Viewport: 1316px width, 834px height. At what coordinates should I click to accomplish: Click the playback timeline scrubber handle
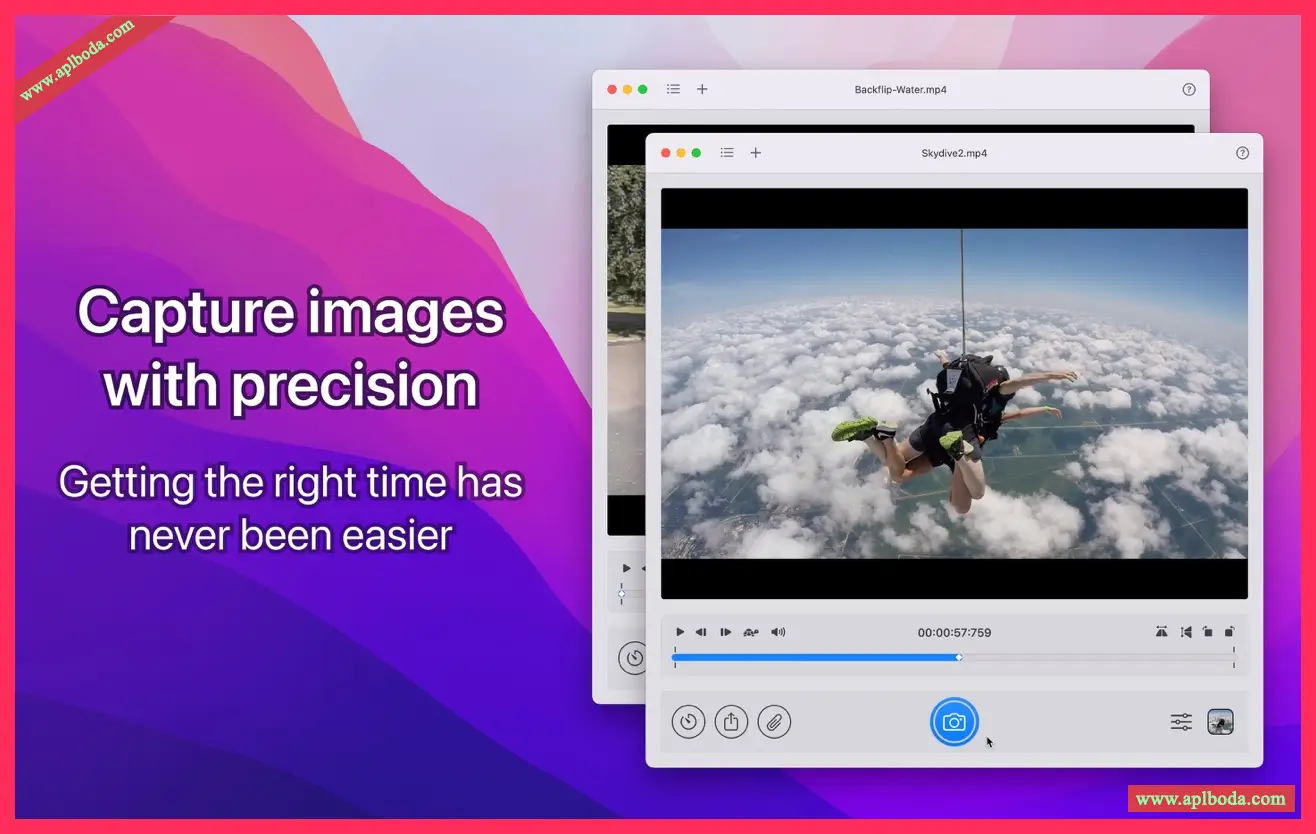pos(959,657)
